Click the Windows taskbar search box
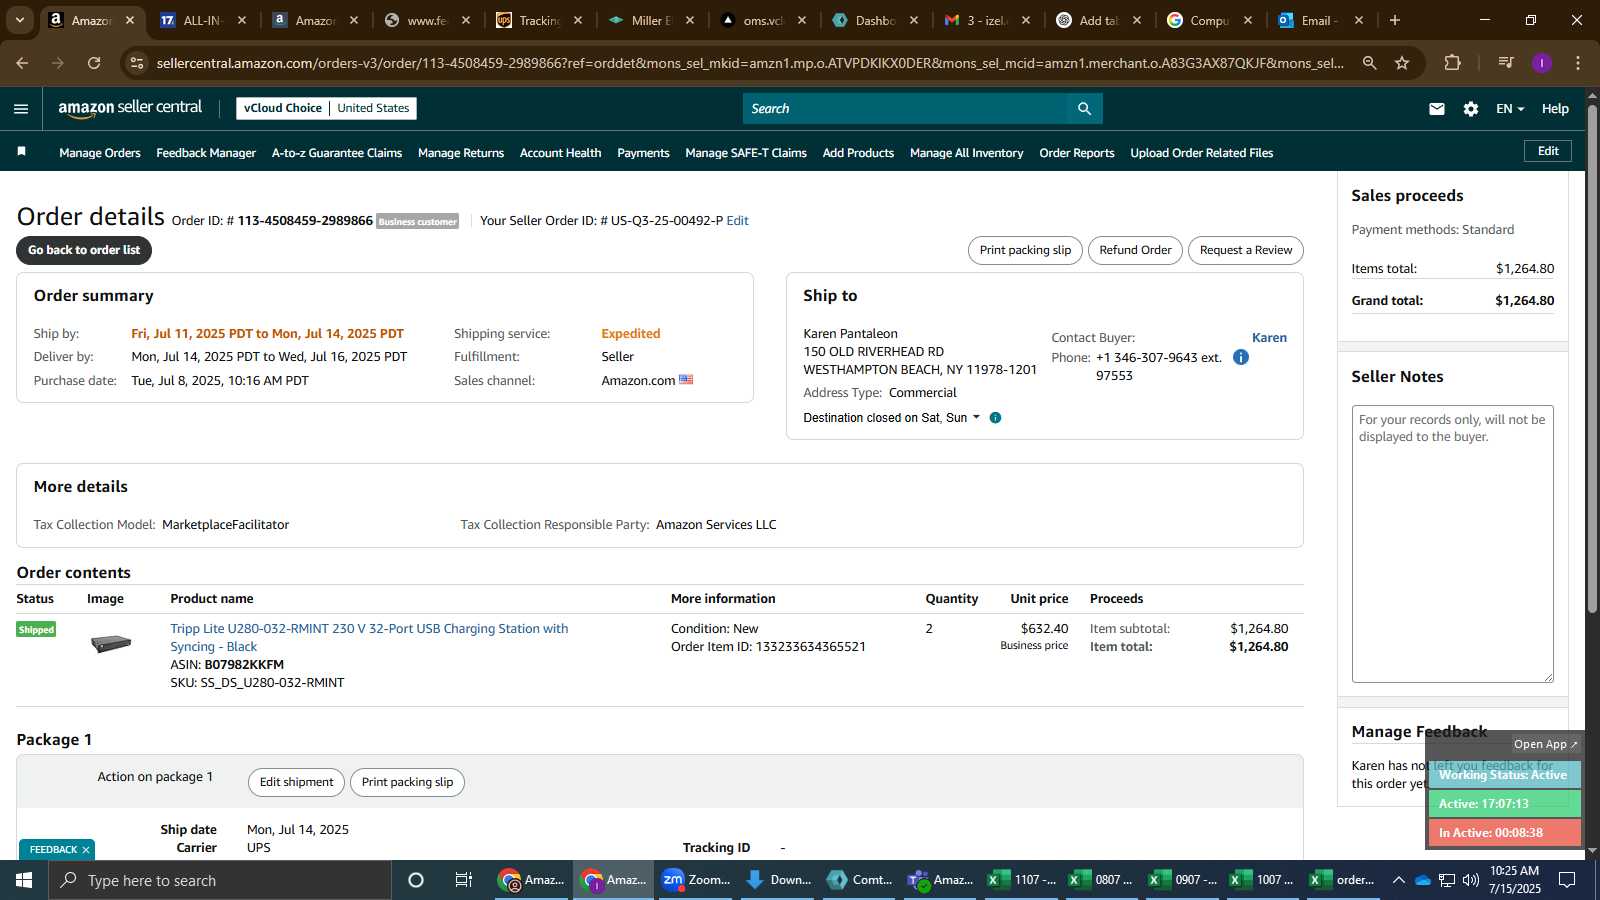1600x900 pixels. point(220,880)
